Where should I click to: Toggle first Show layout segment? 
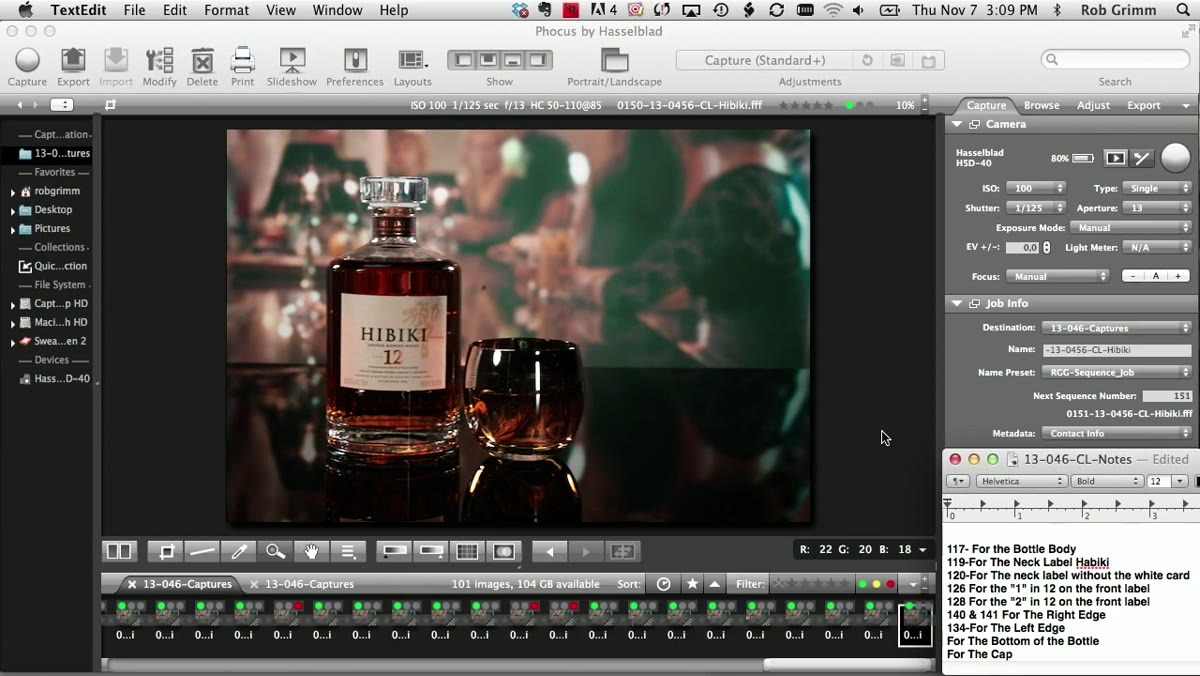pos(463,60)
